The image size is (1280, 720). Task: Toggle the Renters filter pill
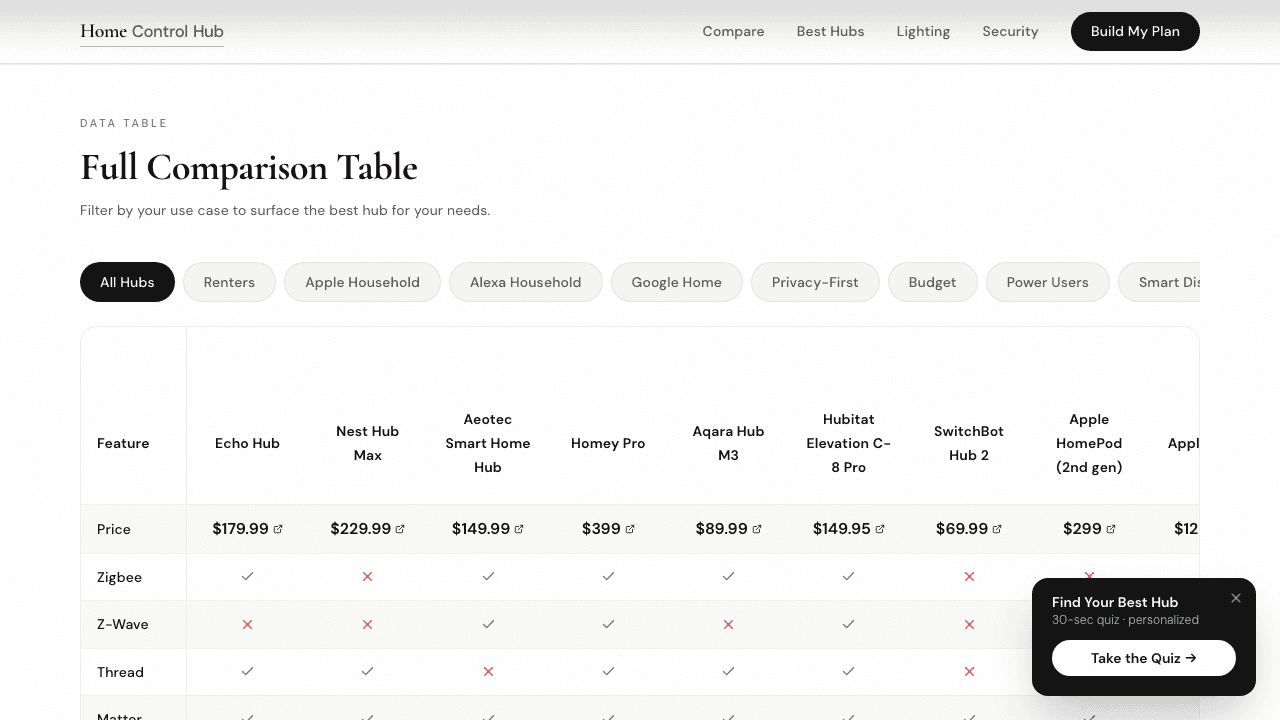coord(229,282)
